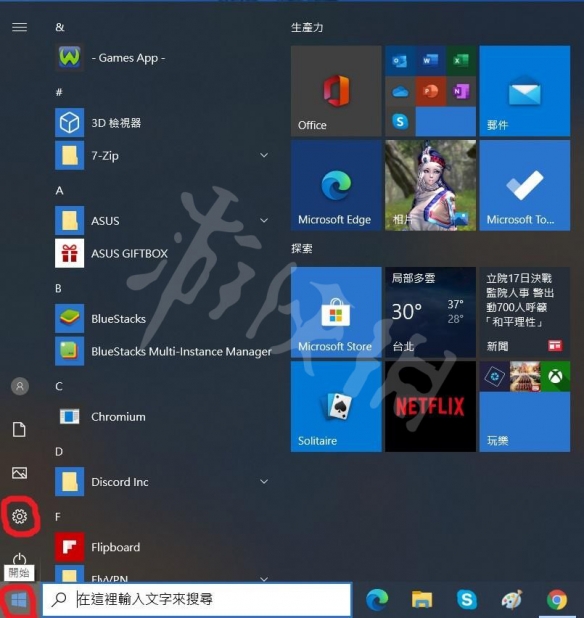The height and width of the screenshot is (618, 584).
Task: Click letter C section header
Action: (59, 386)
